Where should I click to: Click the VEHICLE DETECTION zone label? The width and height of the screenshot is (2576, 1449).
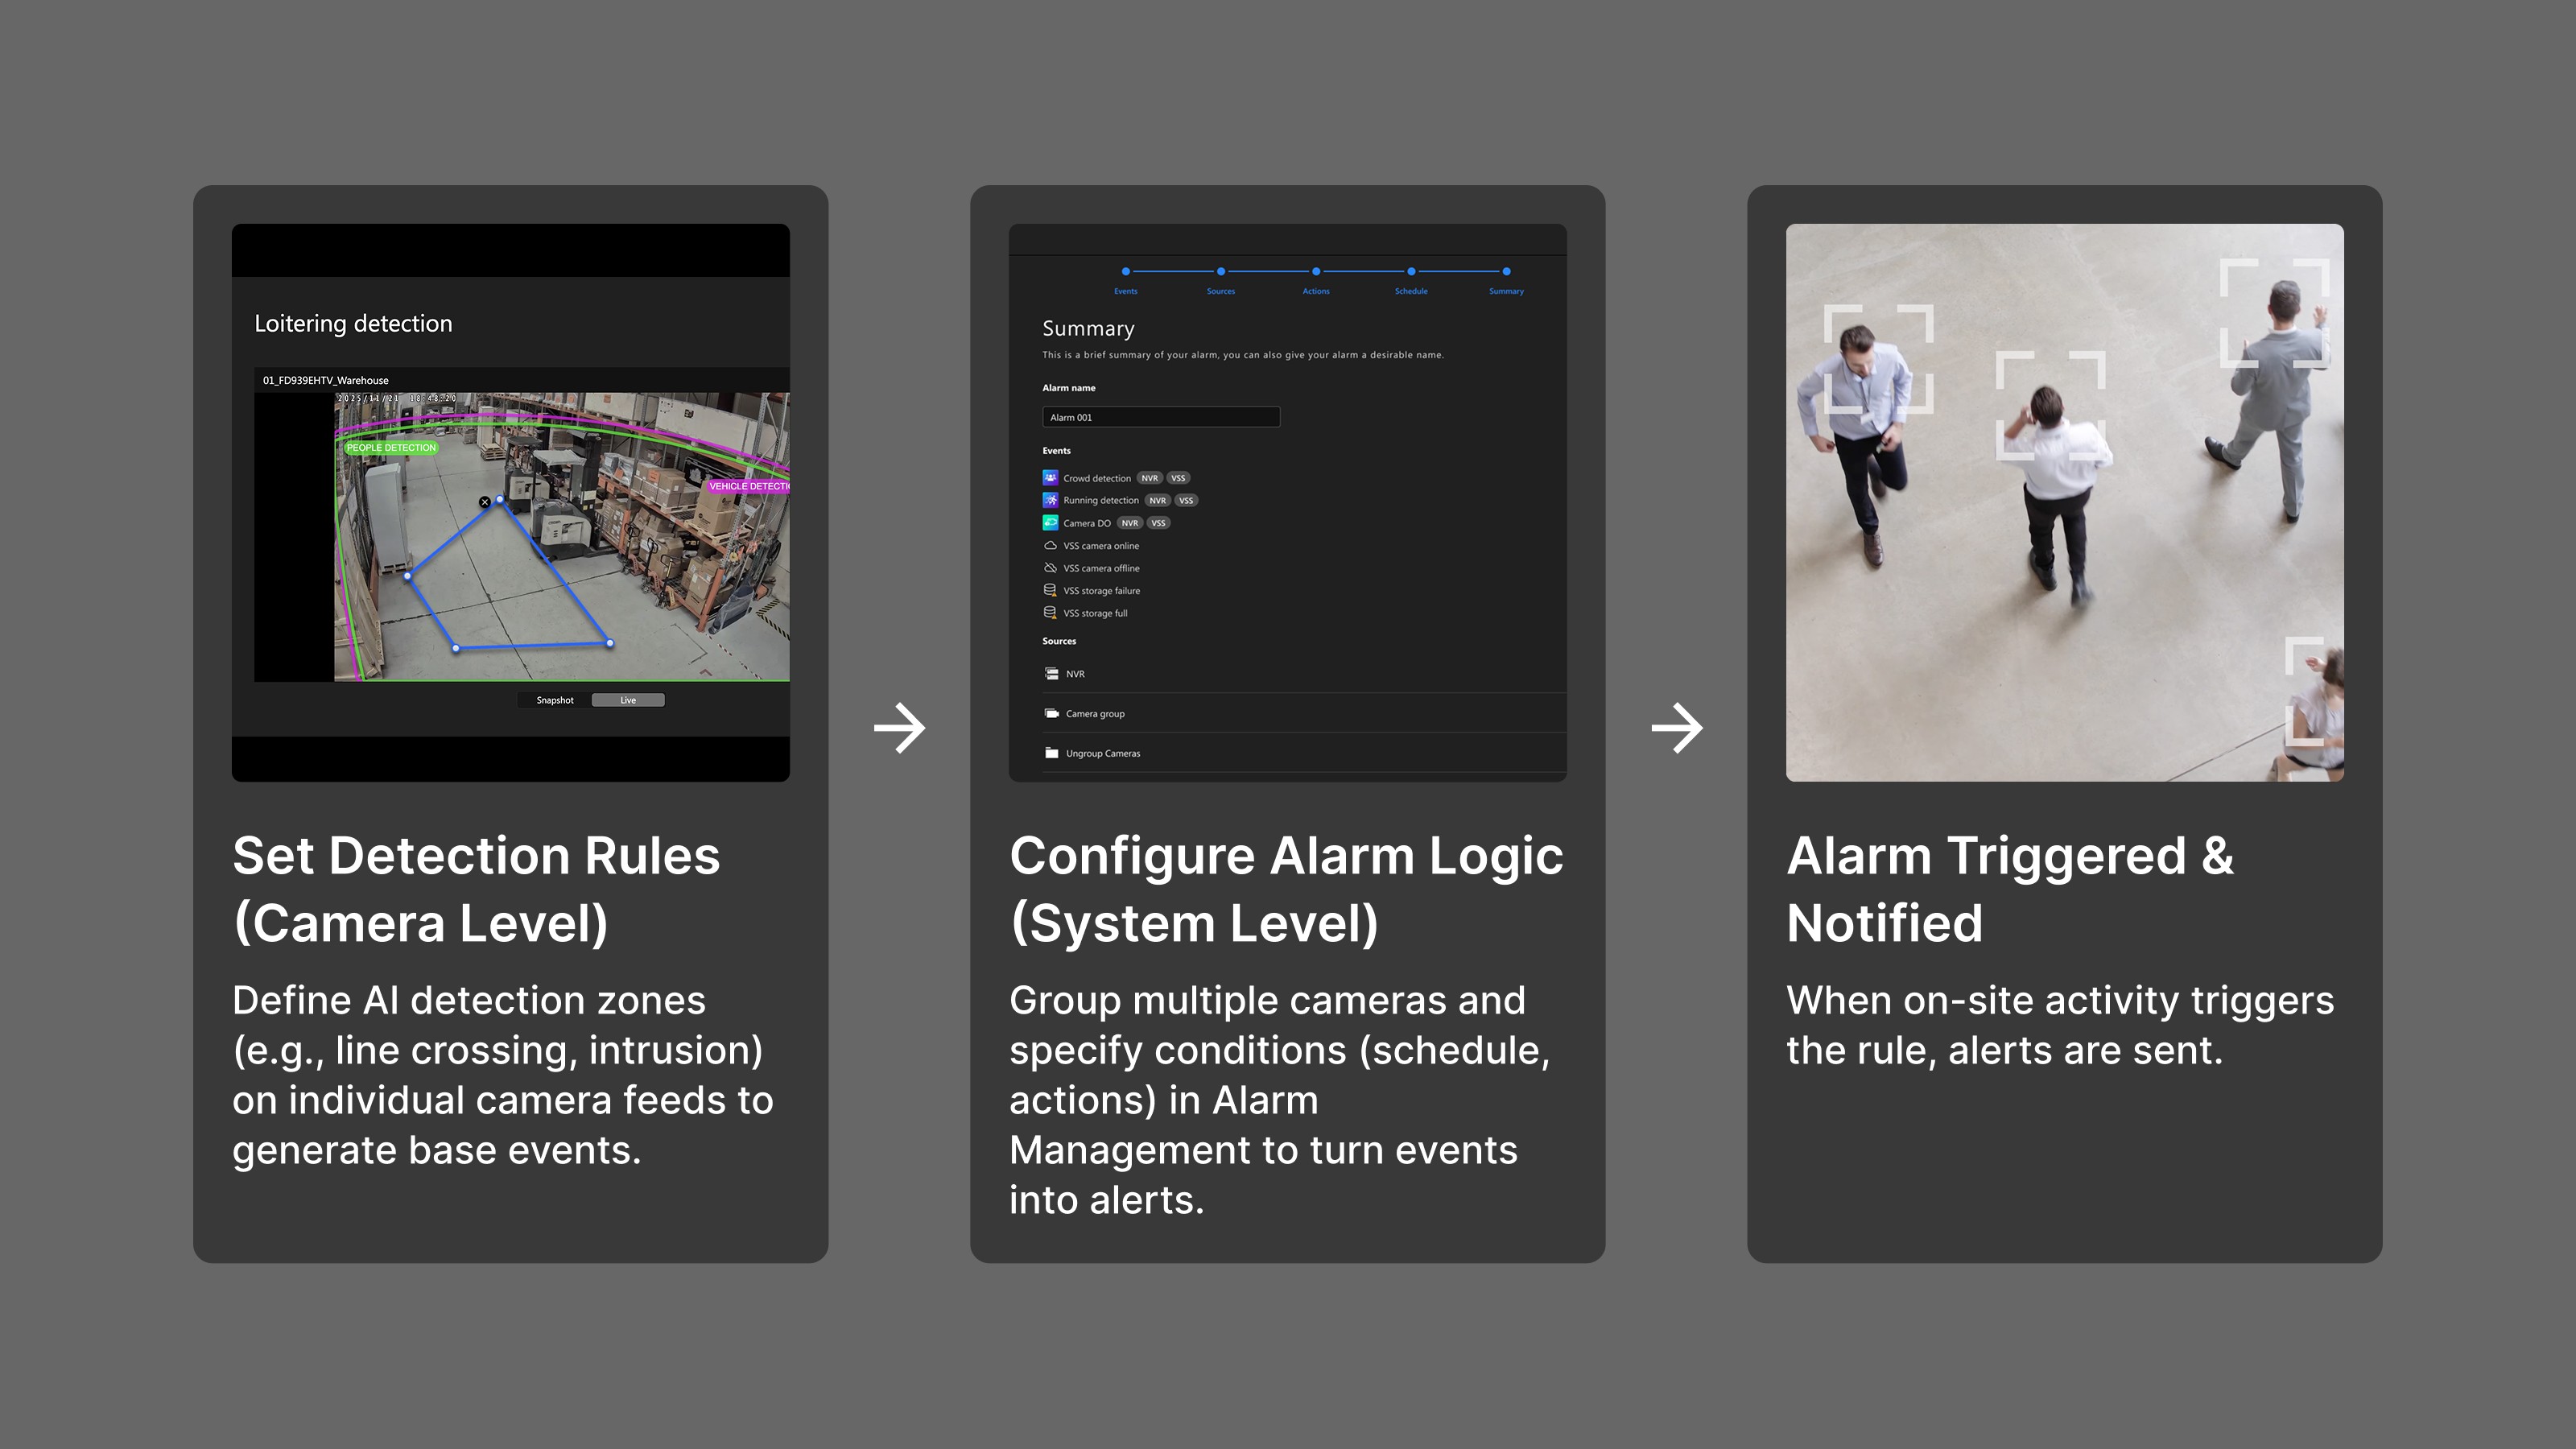[748, 486]
